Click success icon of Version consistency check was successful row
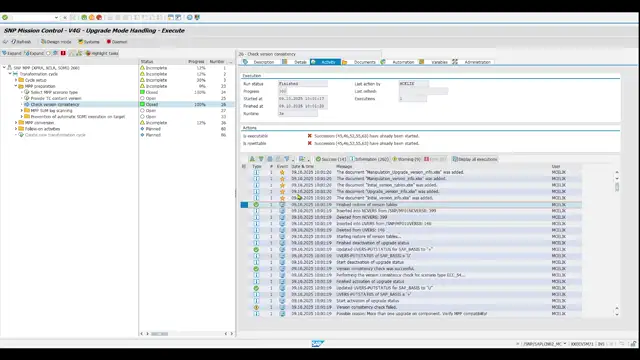The width and height of the screenshot is (640, 360). (256, 269)
